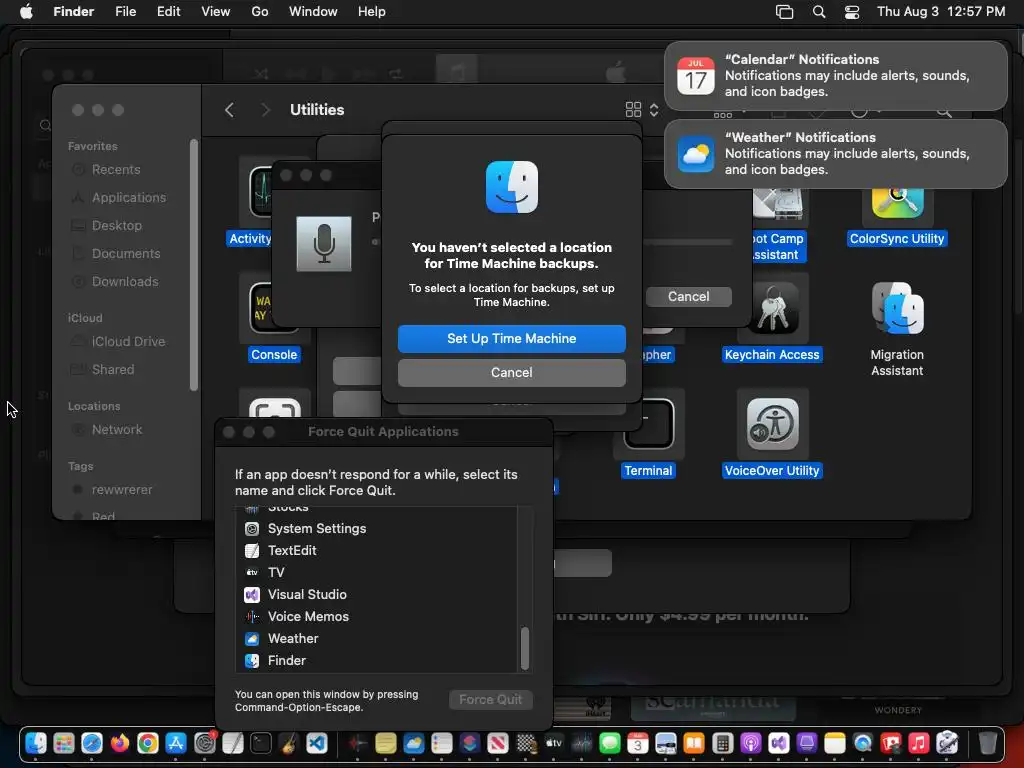This screenshot has height=768, width=1024.
Task: Go back in Utilities Finder window
Action: (x=229, y=110)
